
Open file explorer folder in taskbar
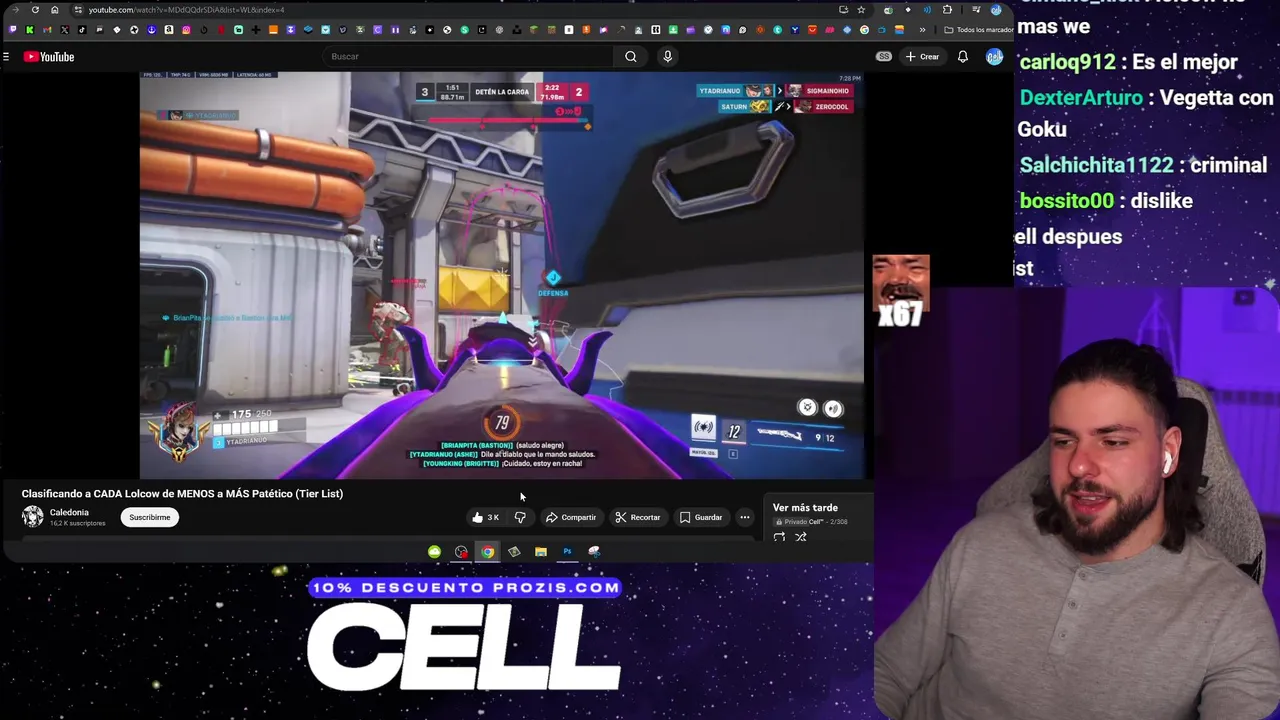[540, 552]
